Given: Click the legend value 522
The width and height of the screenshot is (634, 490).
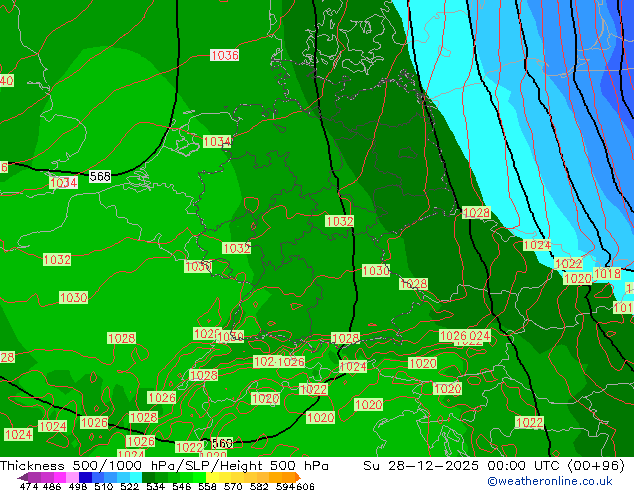Looking at the screenshot, I should (x=129, y=486).
